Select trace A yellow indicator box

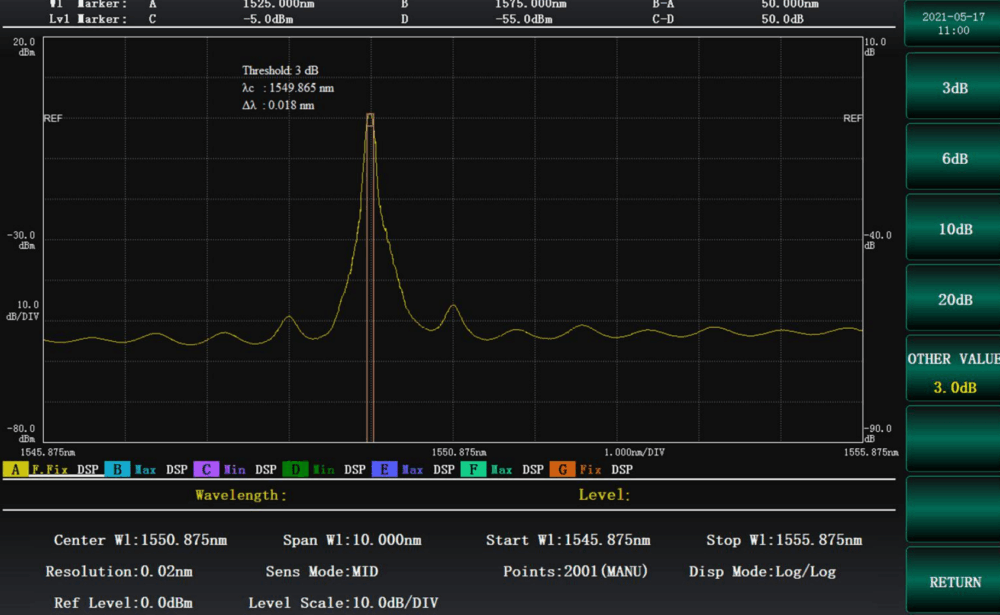15,469
